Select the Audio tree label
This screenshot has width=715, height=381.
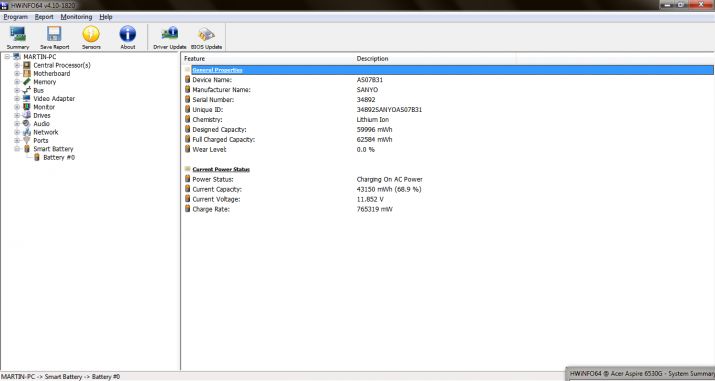[x=41, y=124]
